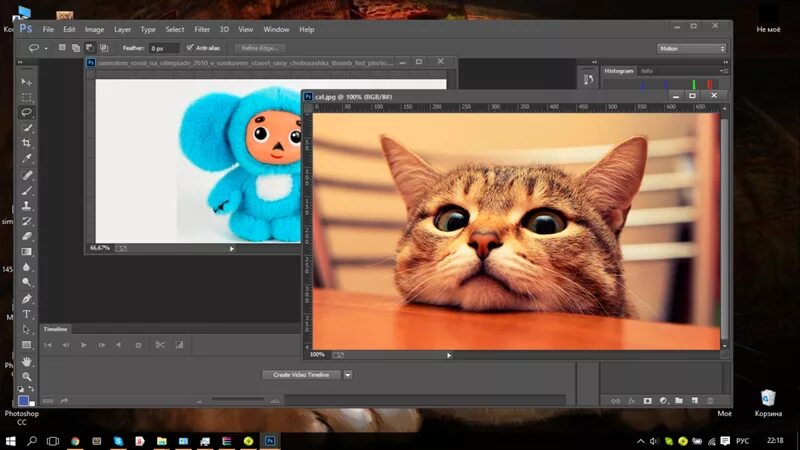Click the timeline zoom slider
This screenshot has width=800, height=450.
(238, 399)
